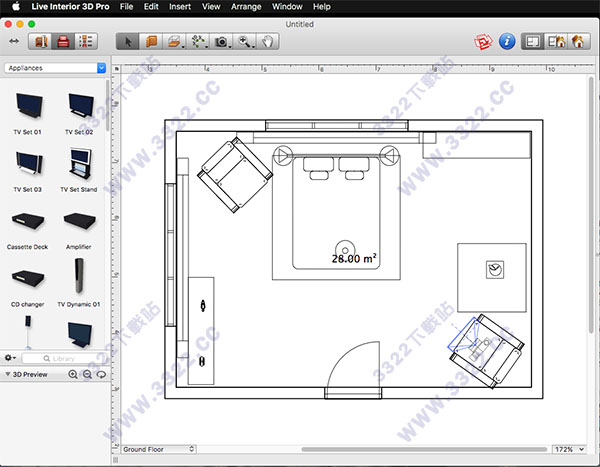Open the Insert menu
The image size is (600, 467).
click(180, 7)
